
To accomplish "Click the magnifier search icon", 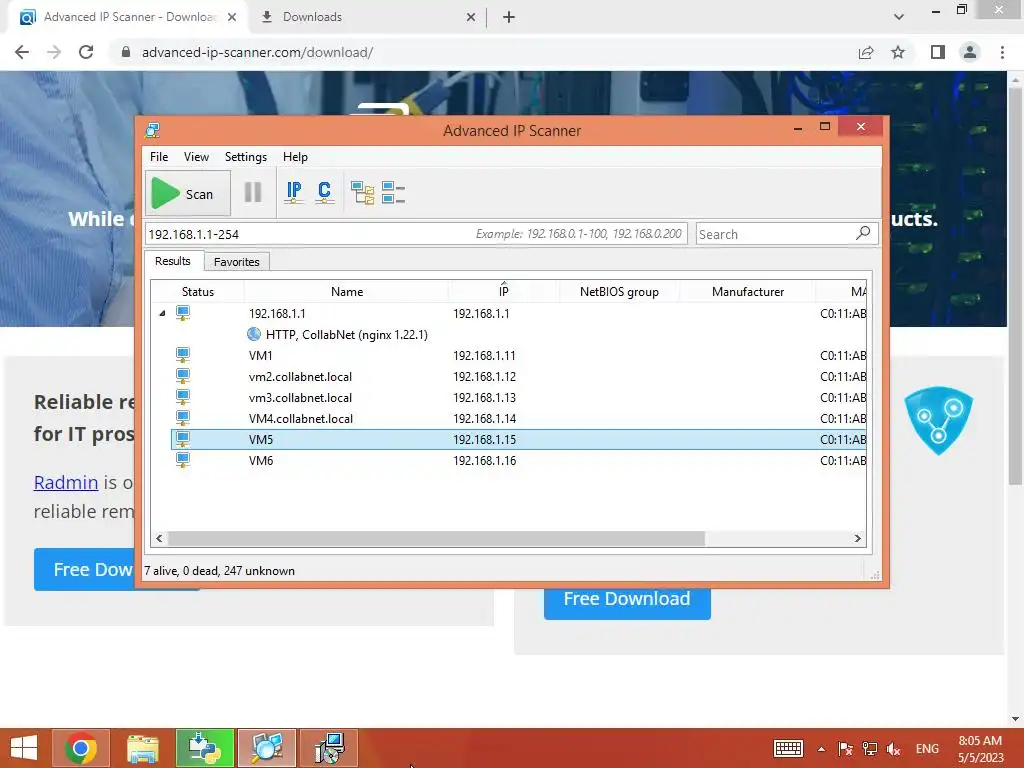I will (x=863, y=232).
